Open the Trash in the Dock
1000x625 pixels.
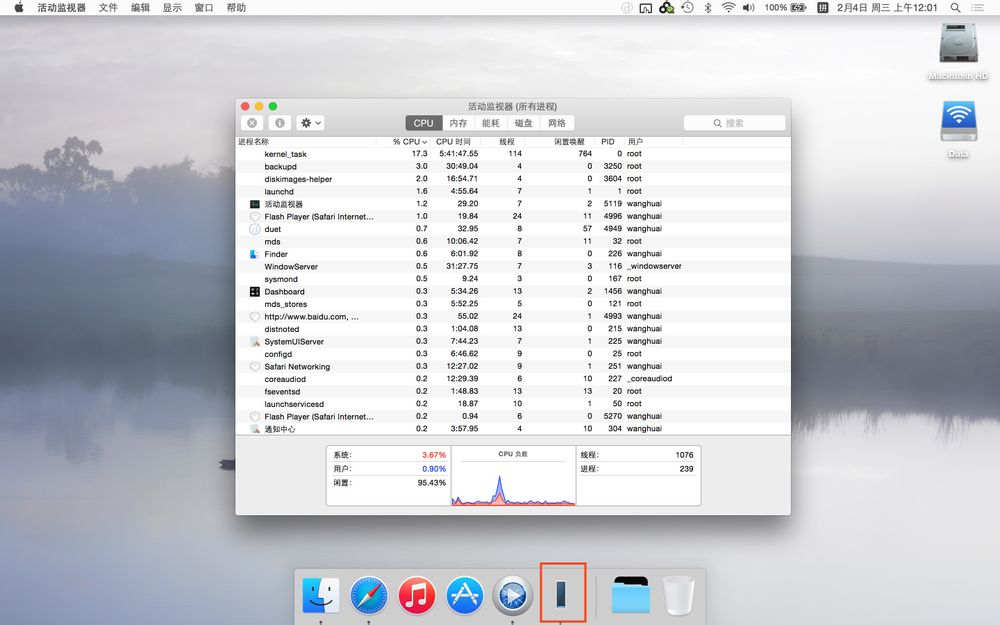pos(678,596)
